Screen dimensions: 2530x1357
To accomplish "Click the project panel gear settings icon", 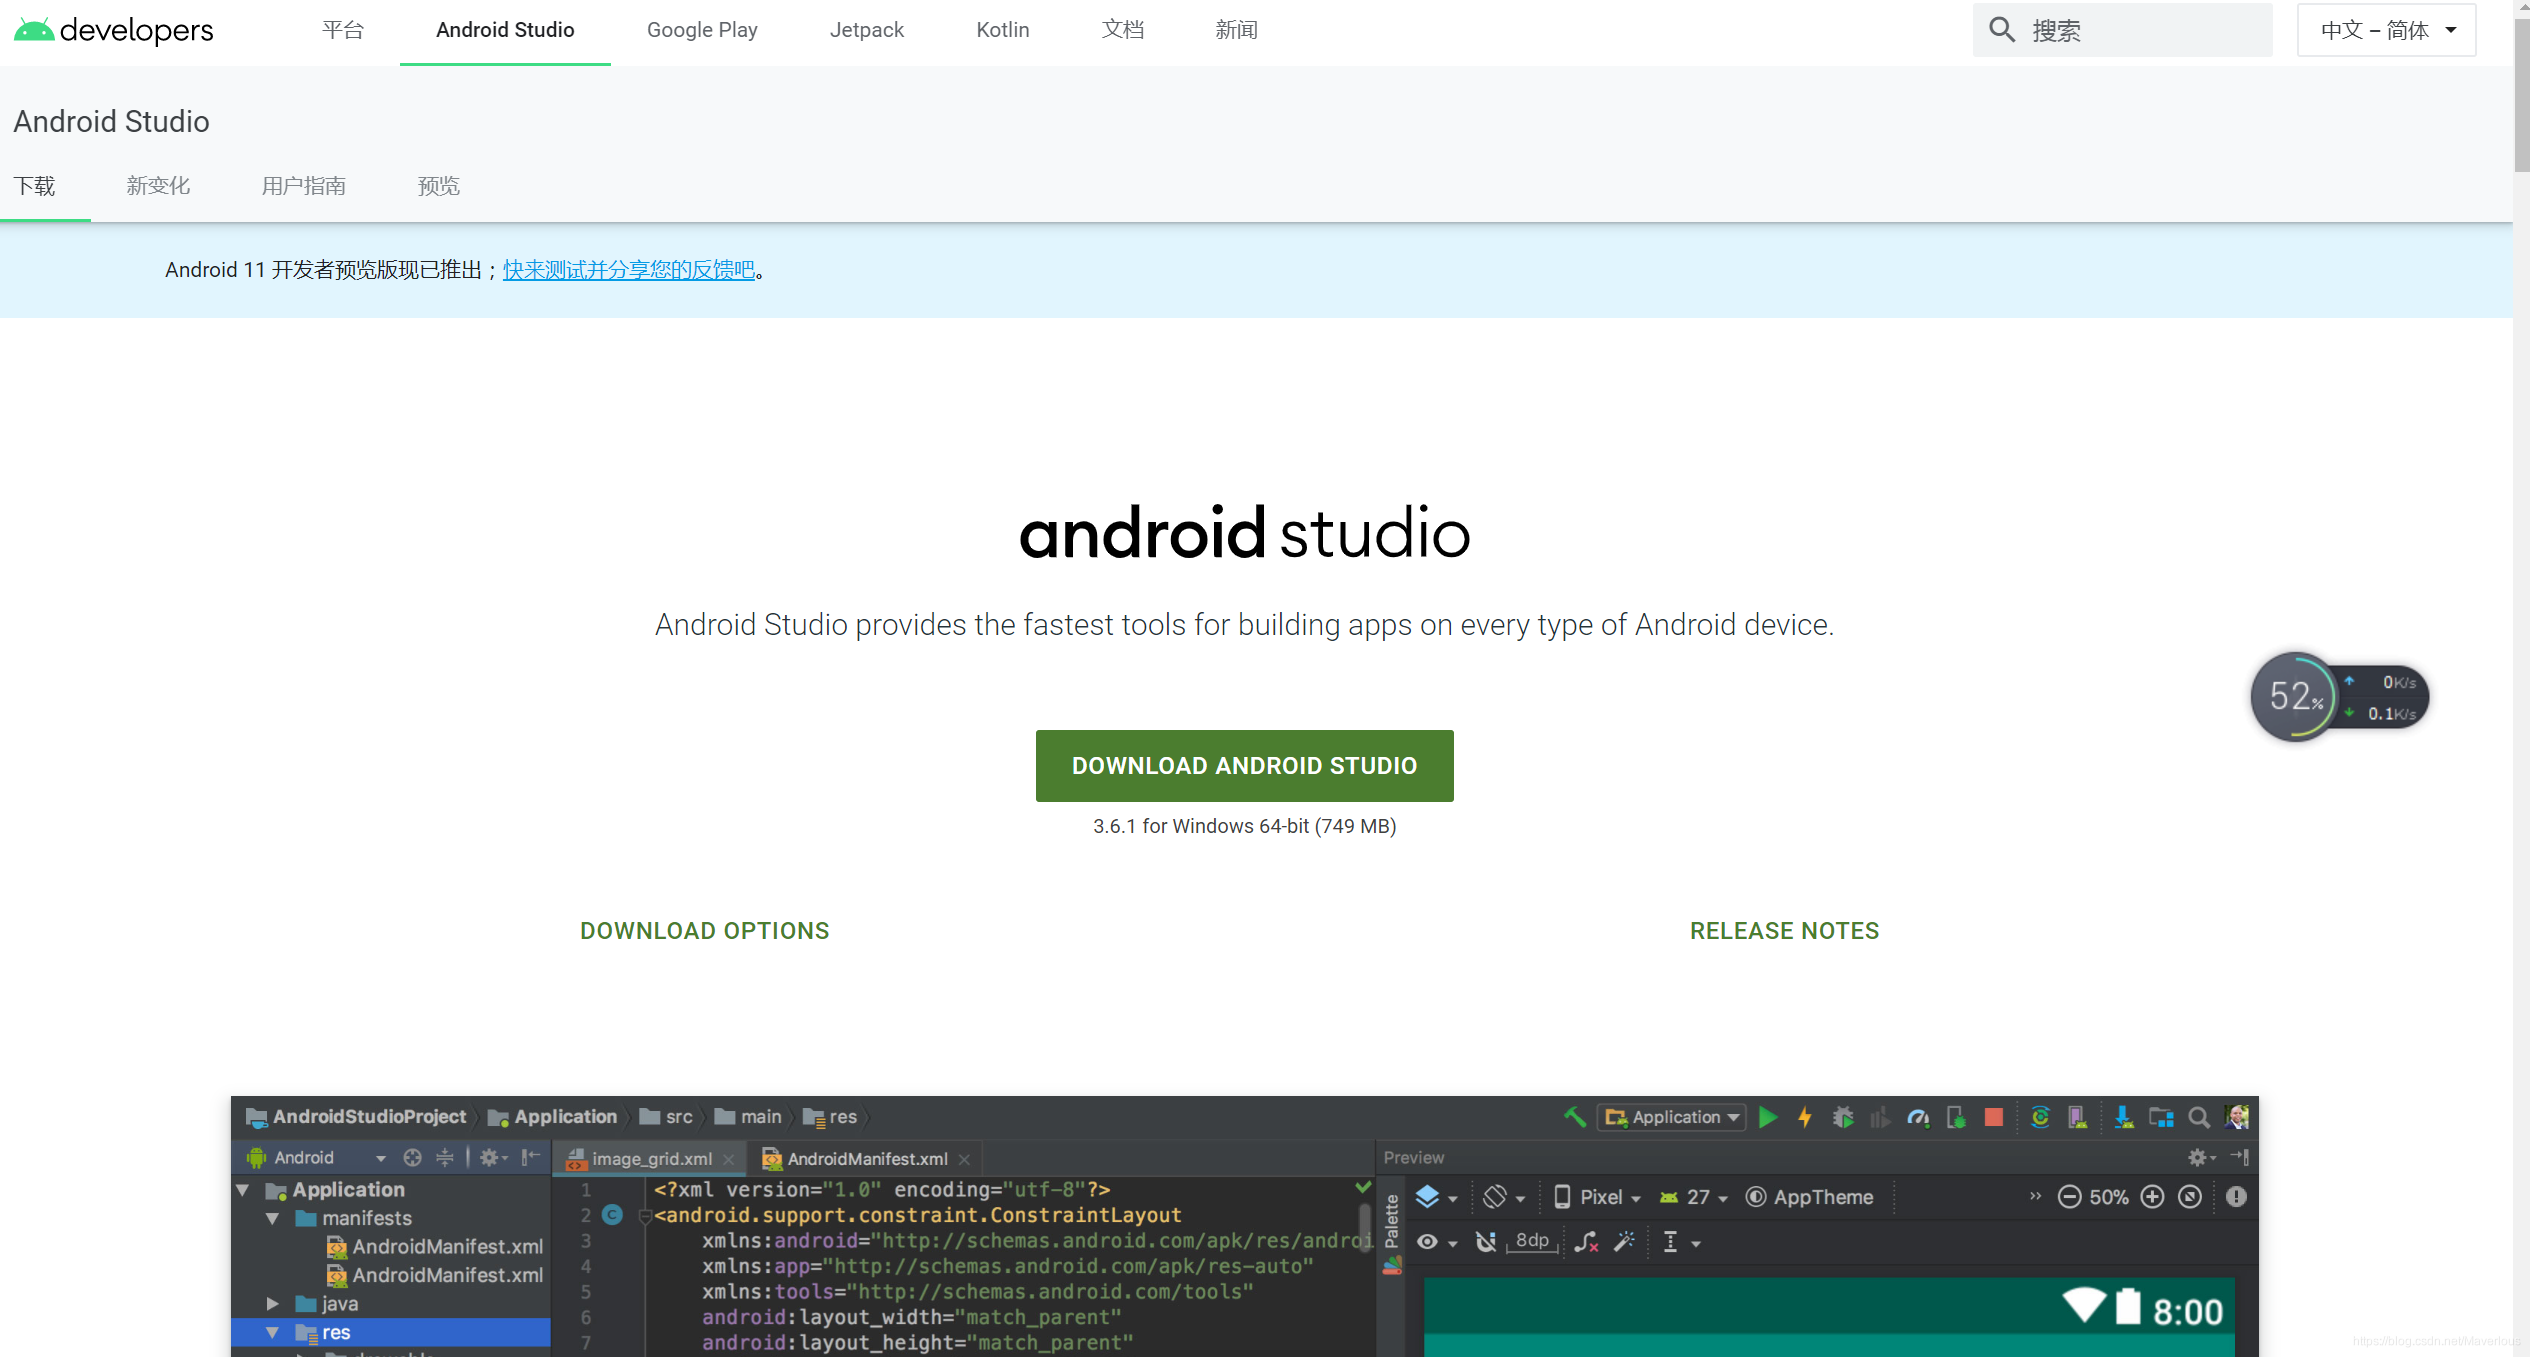I will 492,1157.
